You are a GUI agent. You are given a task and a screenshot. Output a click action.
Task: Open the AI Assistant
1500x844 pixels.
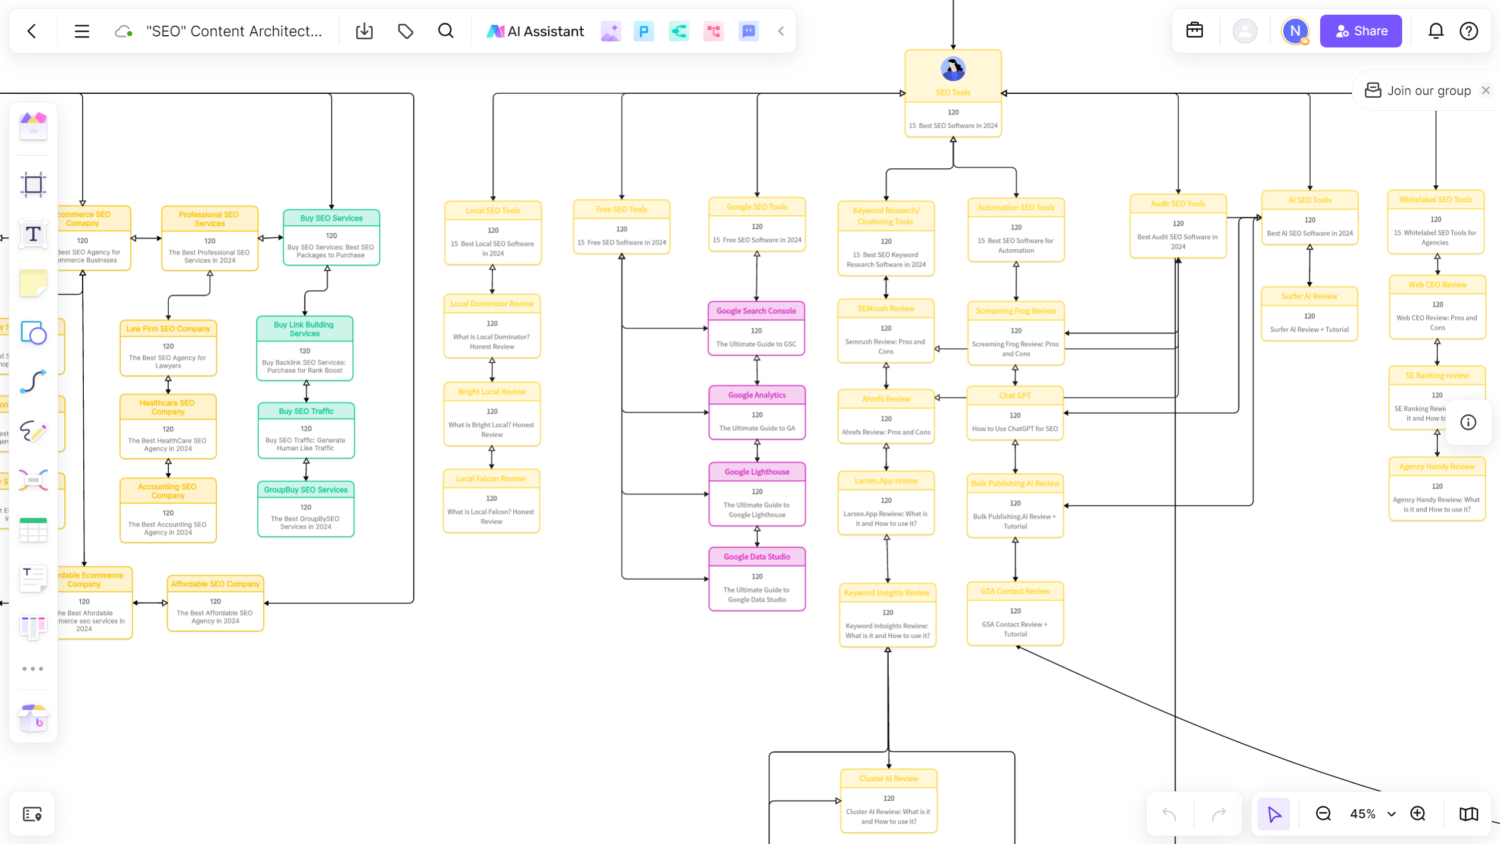pos(535,31)
